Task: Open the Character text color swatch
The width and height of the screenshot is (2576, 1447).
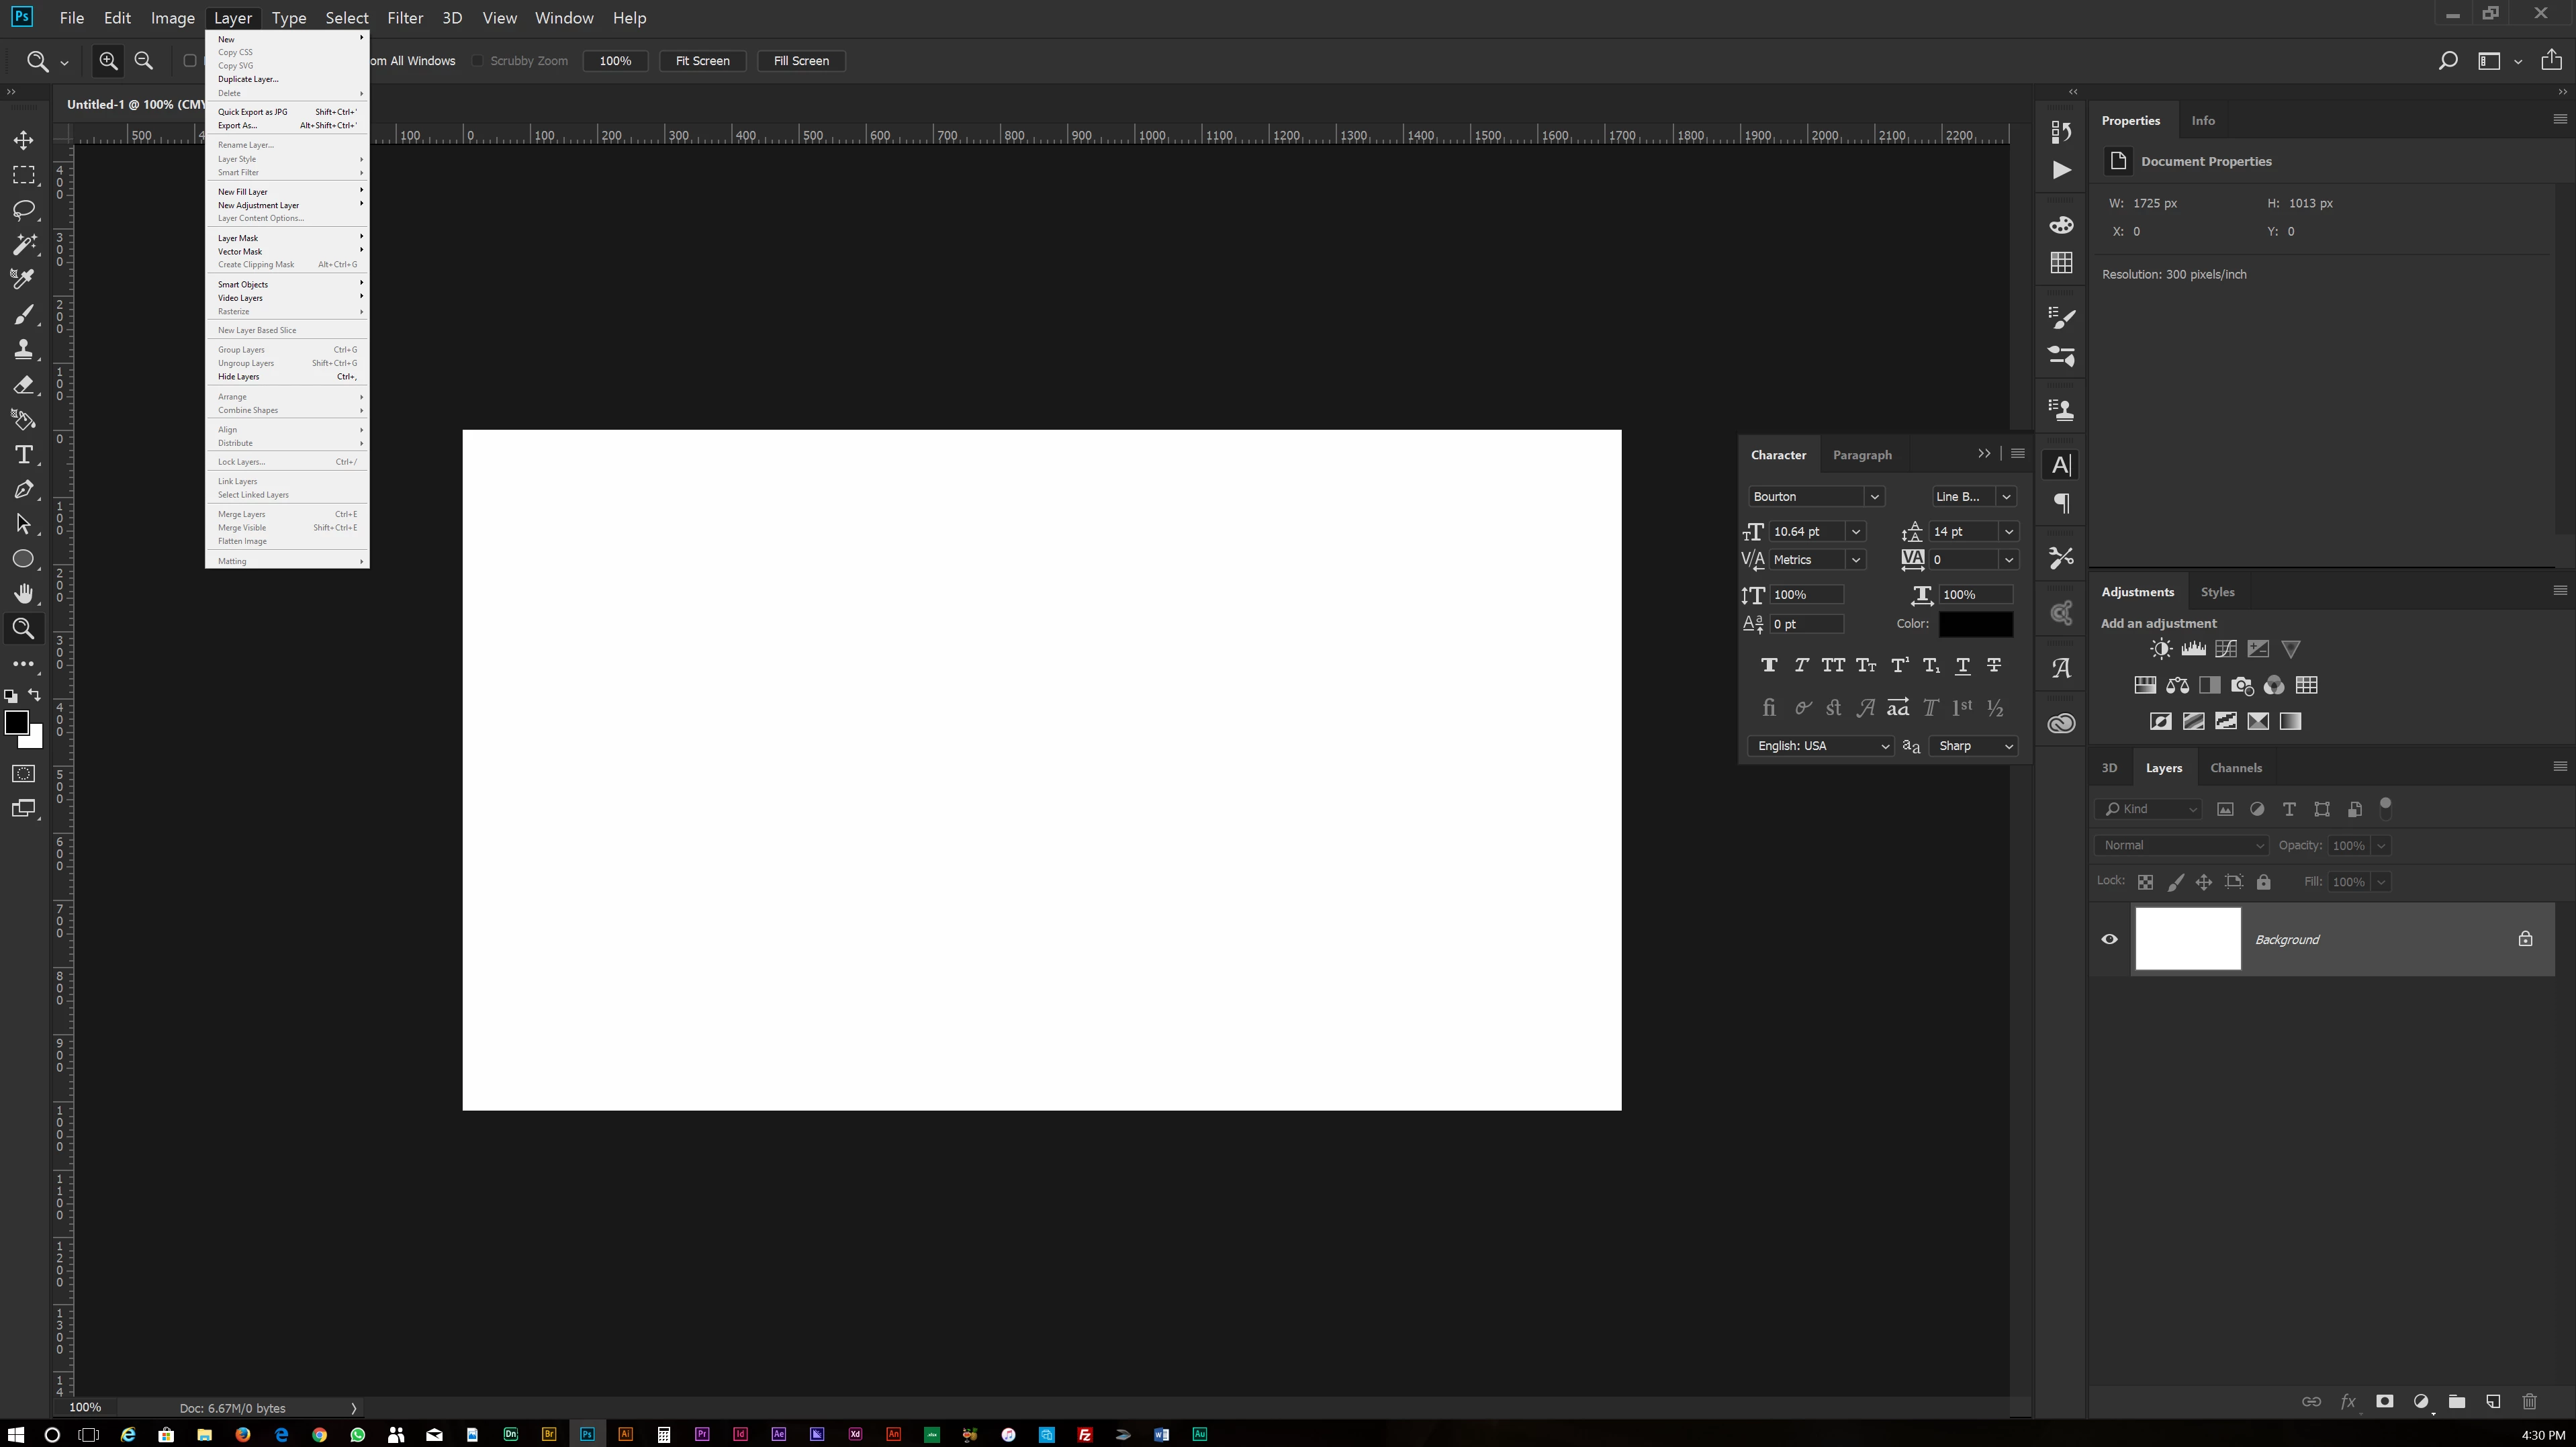Action: 1975,624
